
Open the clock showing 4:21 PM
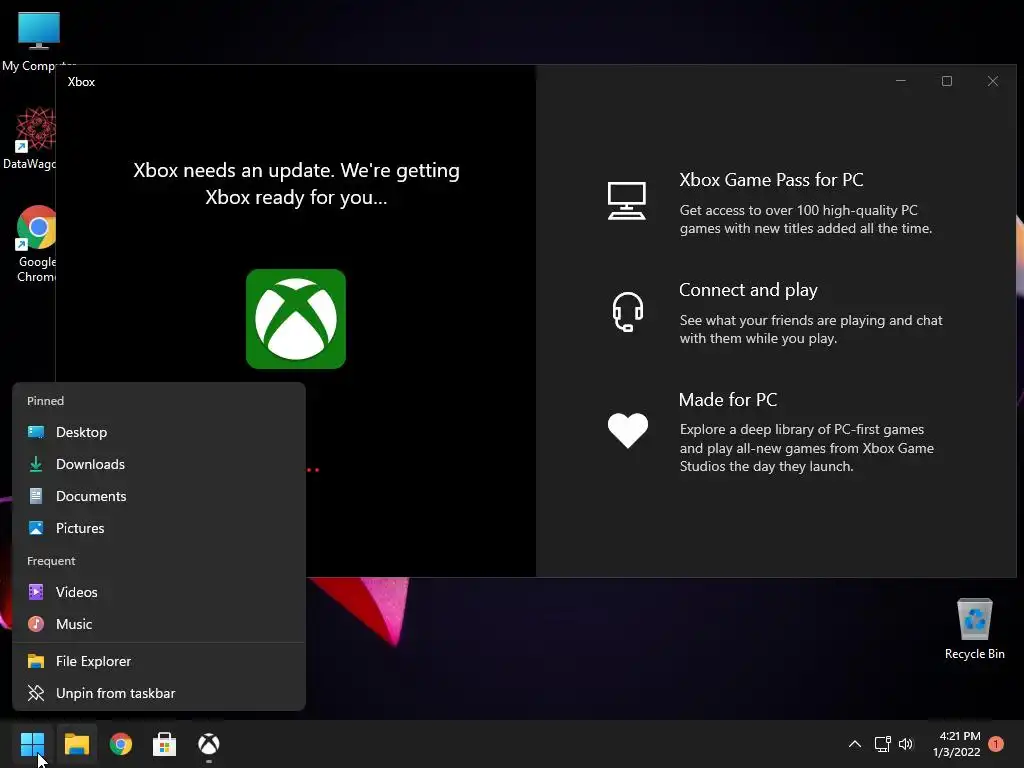[957, 744]
